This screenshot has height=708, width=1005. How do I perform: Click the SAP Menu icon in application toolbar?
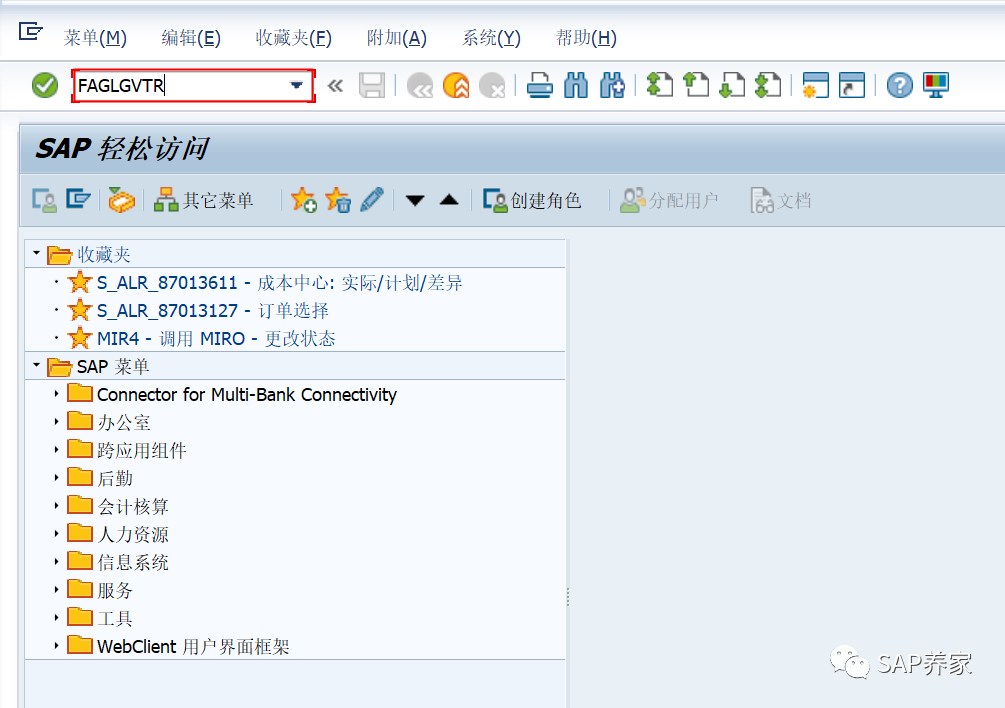(78, 199)
